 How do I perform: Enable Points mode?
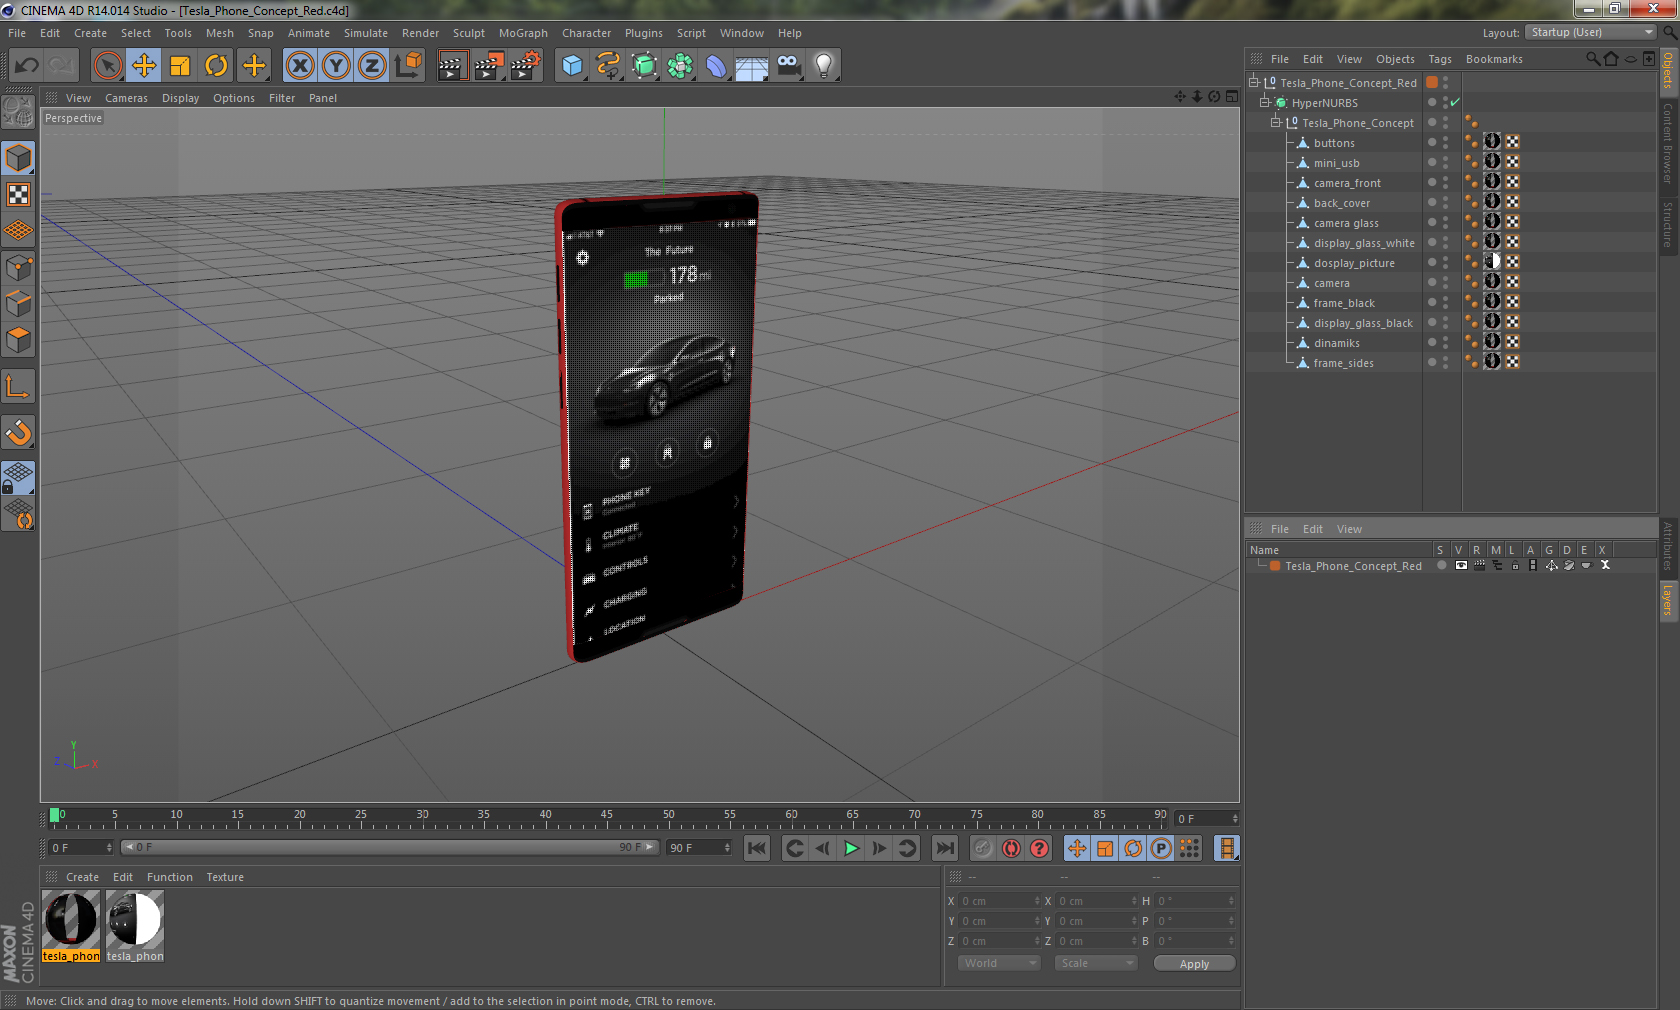tap(18, 267)
